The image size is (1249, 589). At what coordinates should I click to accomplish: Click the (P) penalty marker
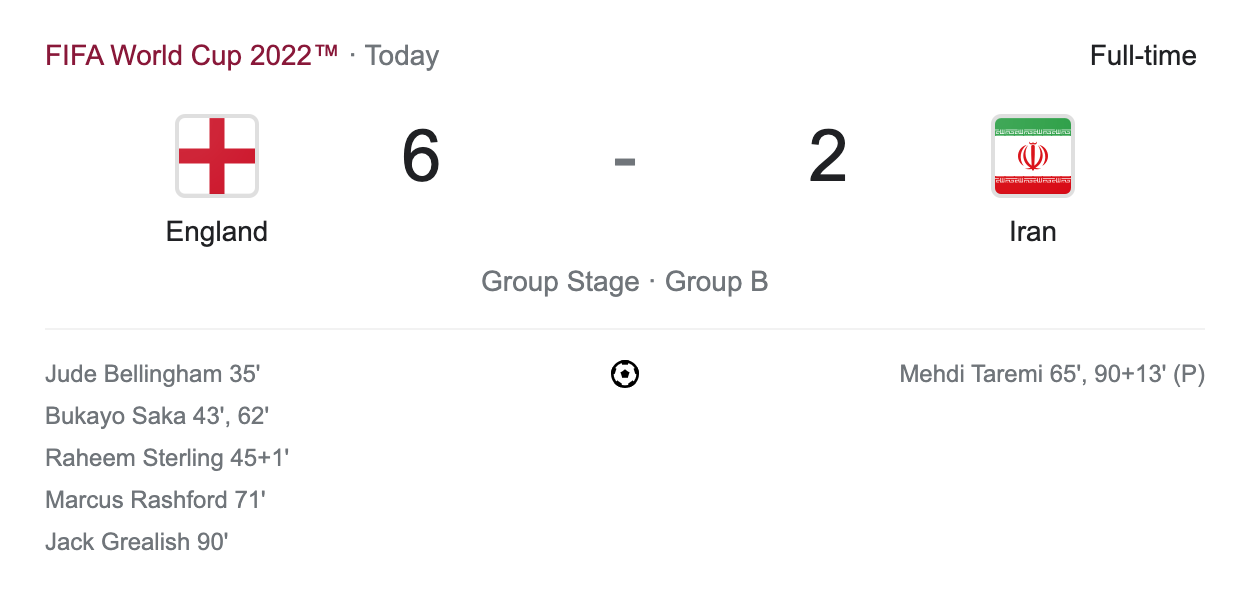(1189, 375)
